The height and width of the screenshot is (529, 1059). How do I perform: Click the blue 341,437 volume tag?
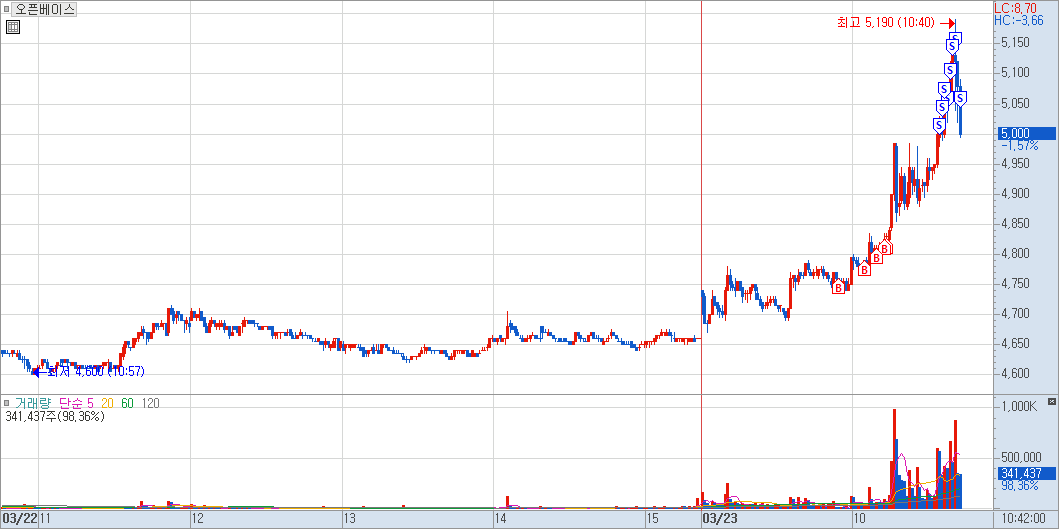1025,474
